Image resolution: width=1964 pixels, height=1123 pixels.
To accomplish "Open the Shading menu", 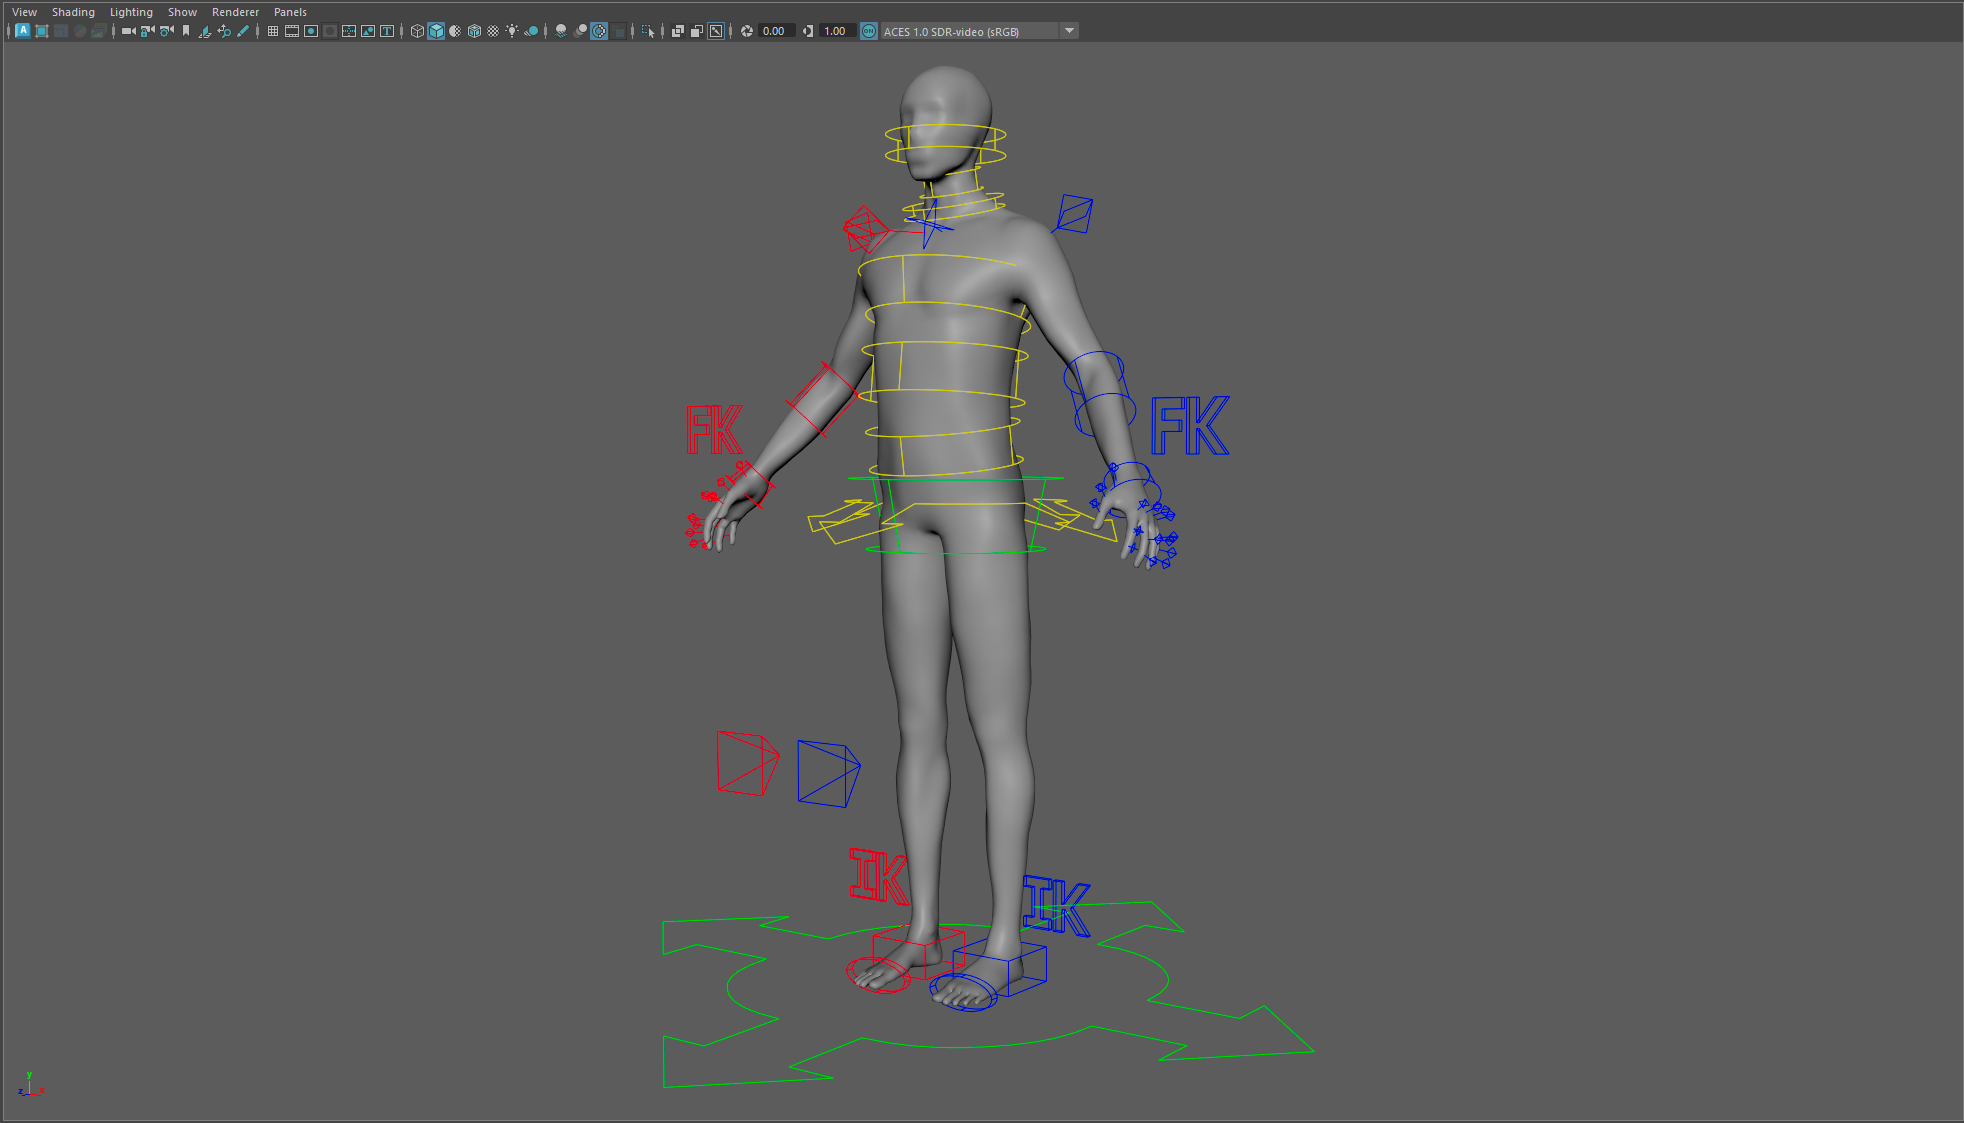I will (74, 11).
